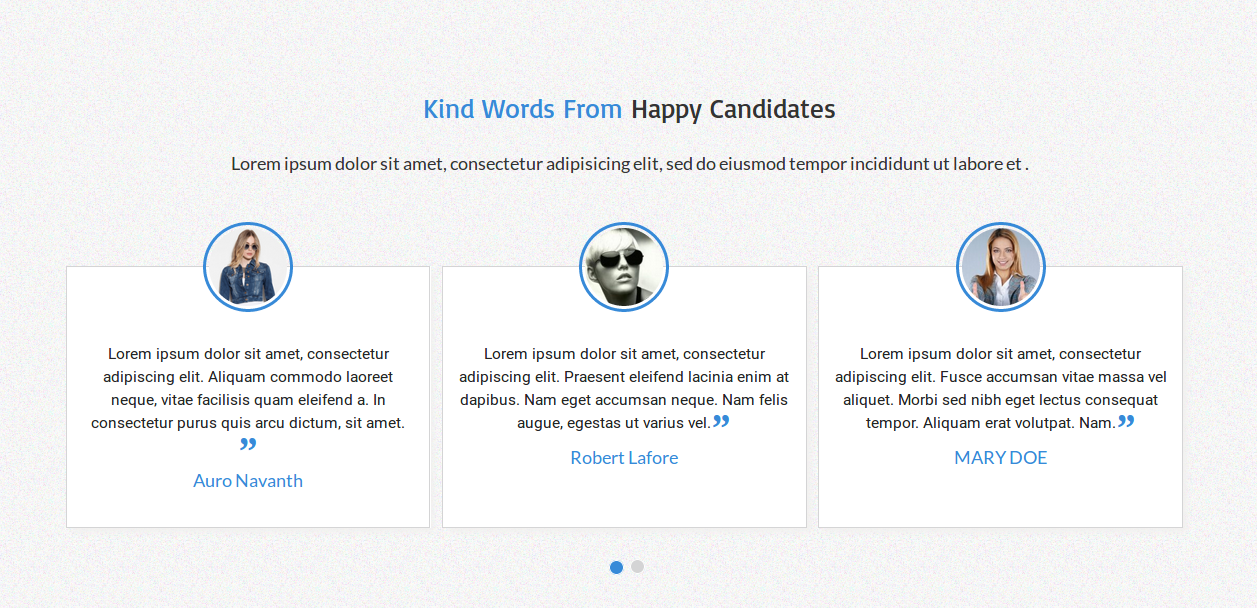Click Robert Lafore's black-and-white avatar photo
Screen dimensions: 1257x608
(x=624, y=267)
